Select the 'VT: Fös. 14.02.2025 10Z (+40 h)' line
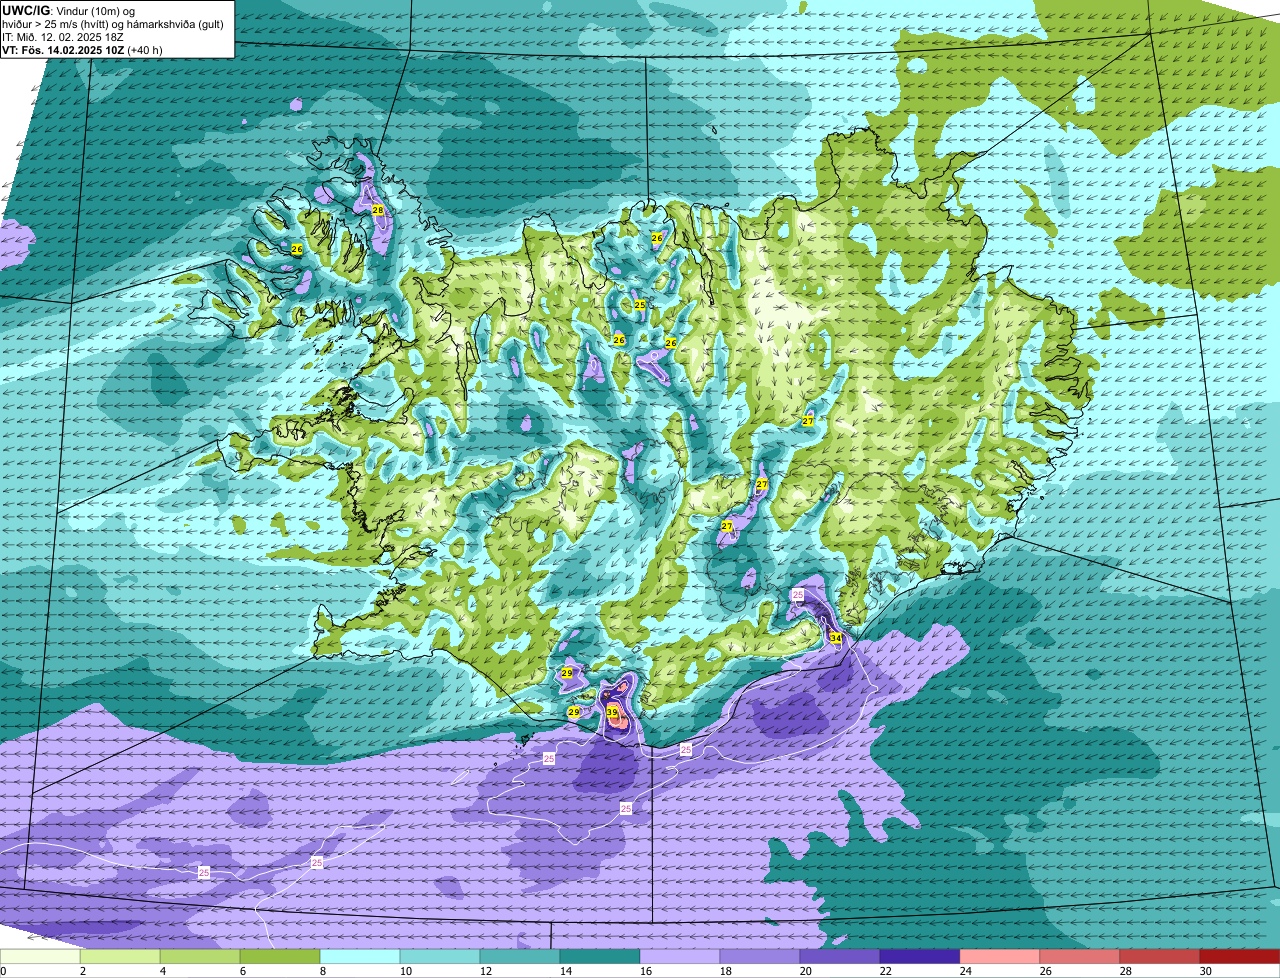 pyautogui.click(x=82, y=49)
